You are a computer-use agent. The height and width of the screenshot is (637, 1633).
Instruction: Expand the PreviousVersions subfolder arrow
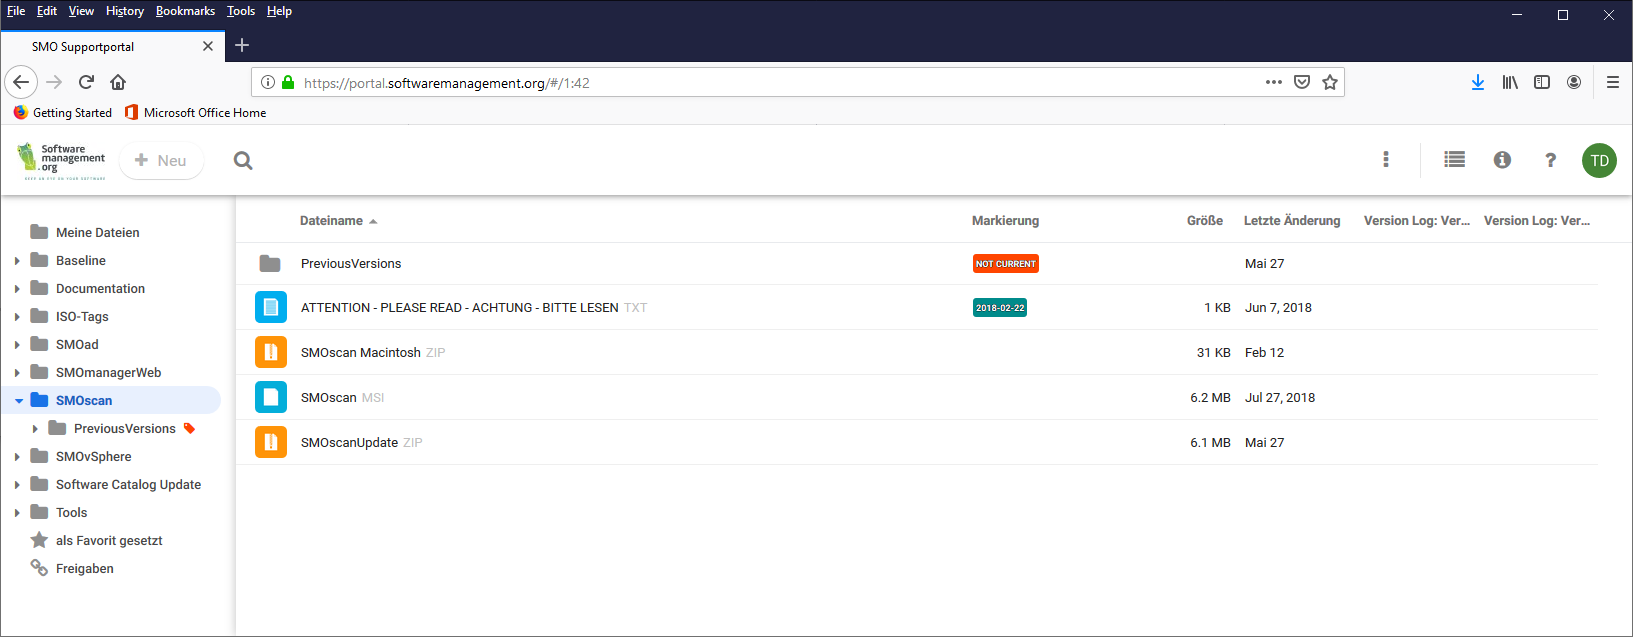click(x=36, y=429)
